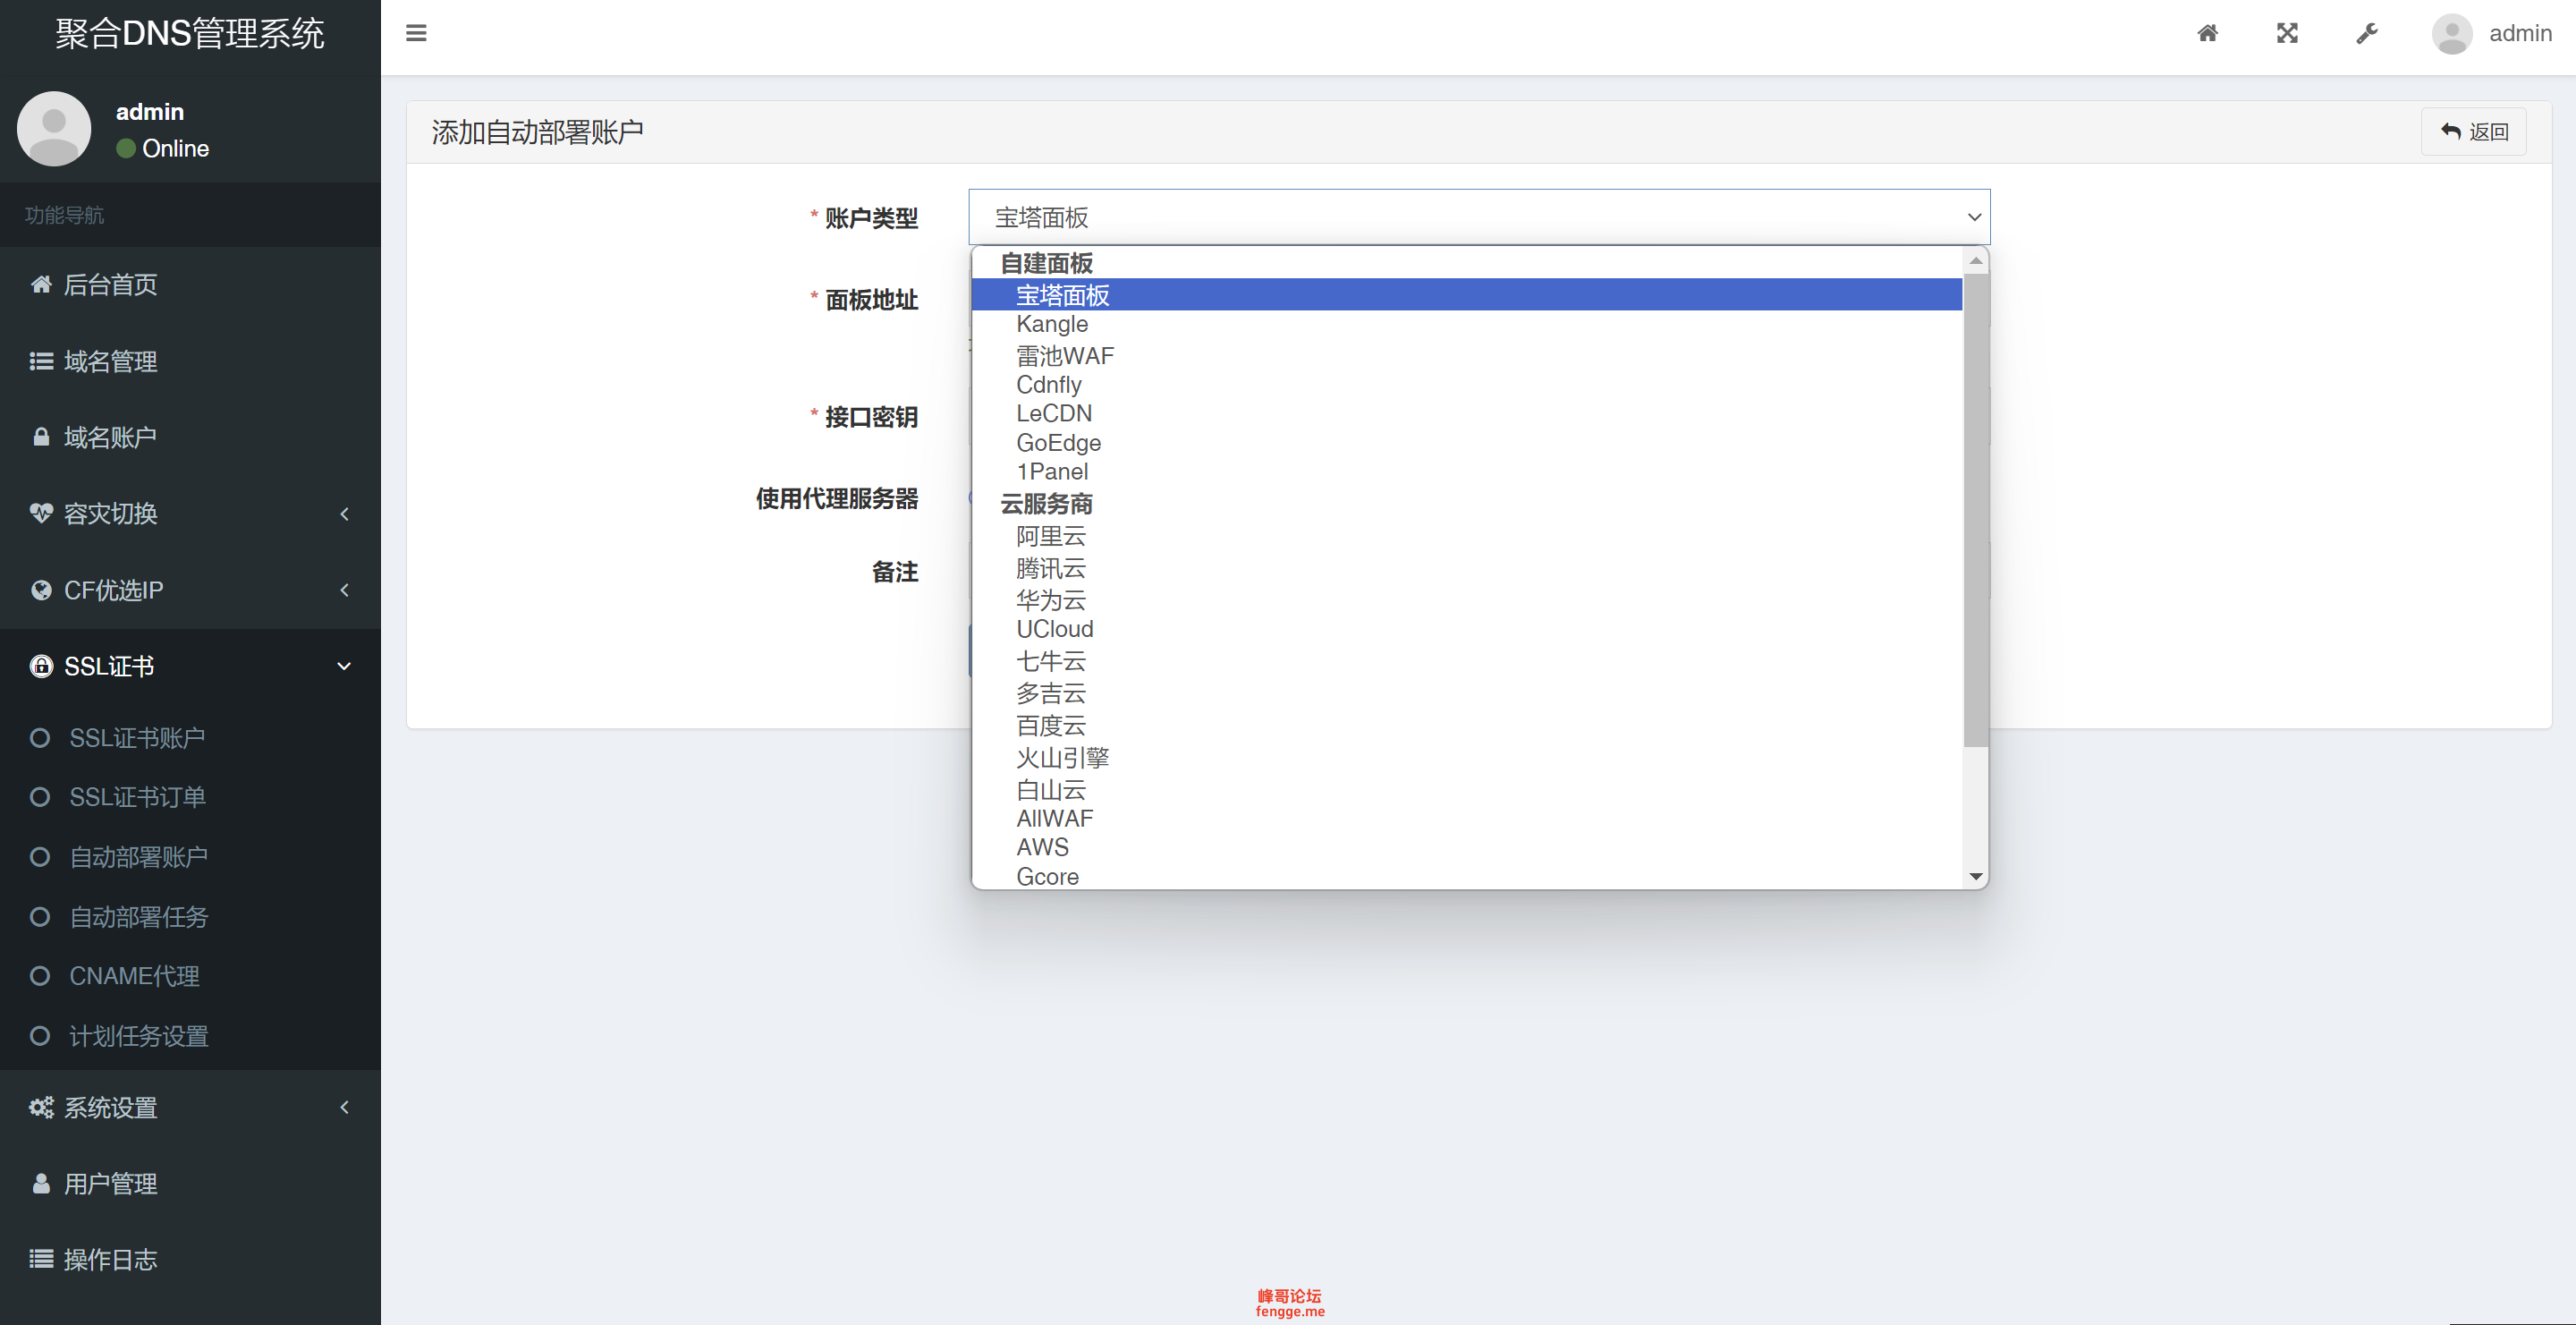The width and height of the screenshot is (2576, 1325).
Task: Click the circle icon beside 自动部署任务
Action: point(40,917)
